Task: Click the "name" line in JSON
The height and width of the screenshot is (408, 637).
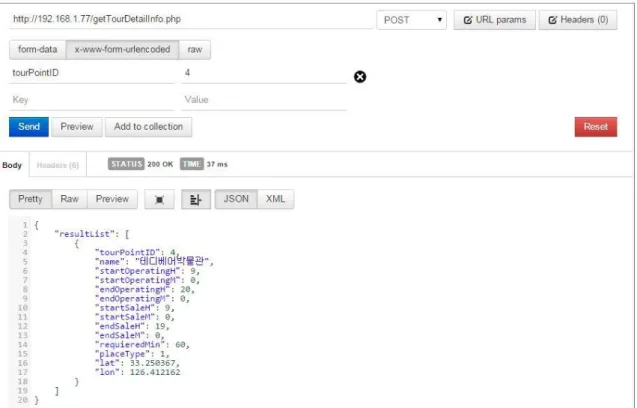Action: [x=154, y=261]
